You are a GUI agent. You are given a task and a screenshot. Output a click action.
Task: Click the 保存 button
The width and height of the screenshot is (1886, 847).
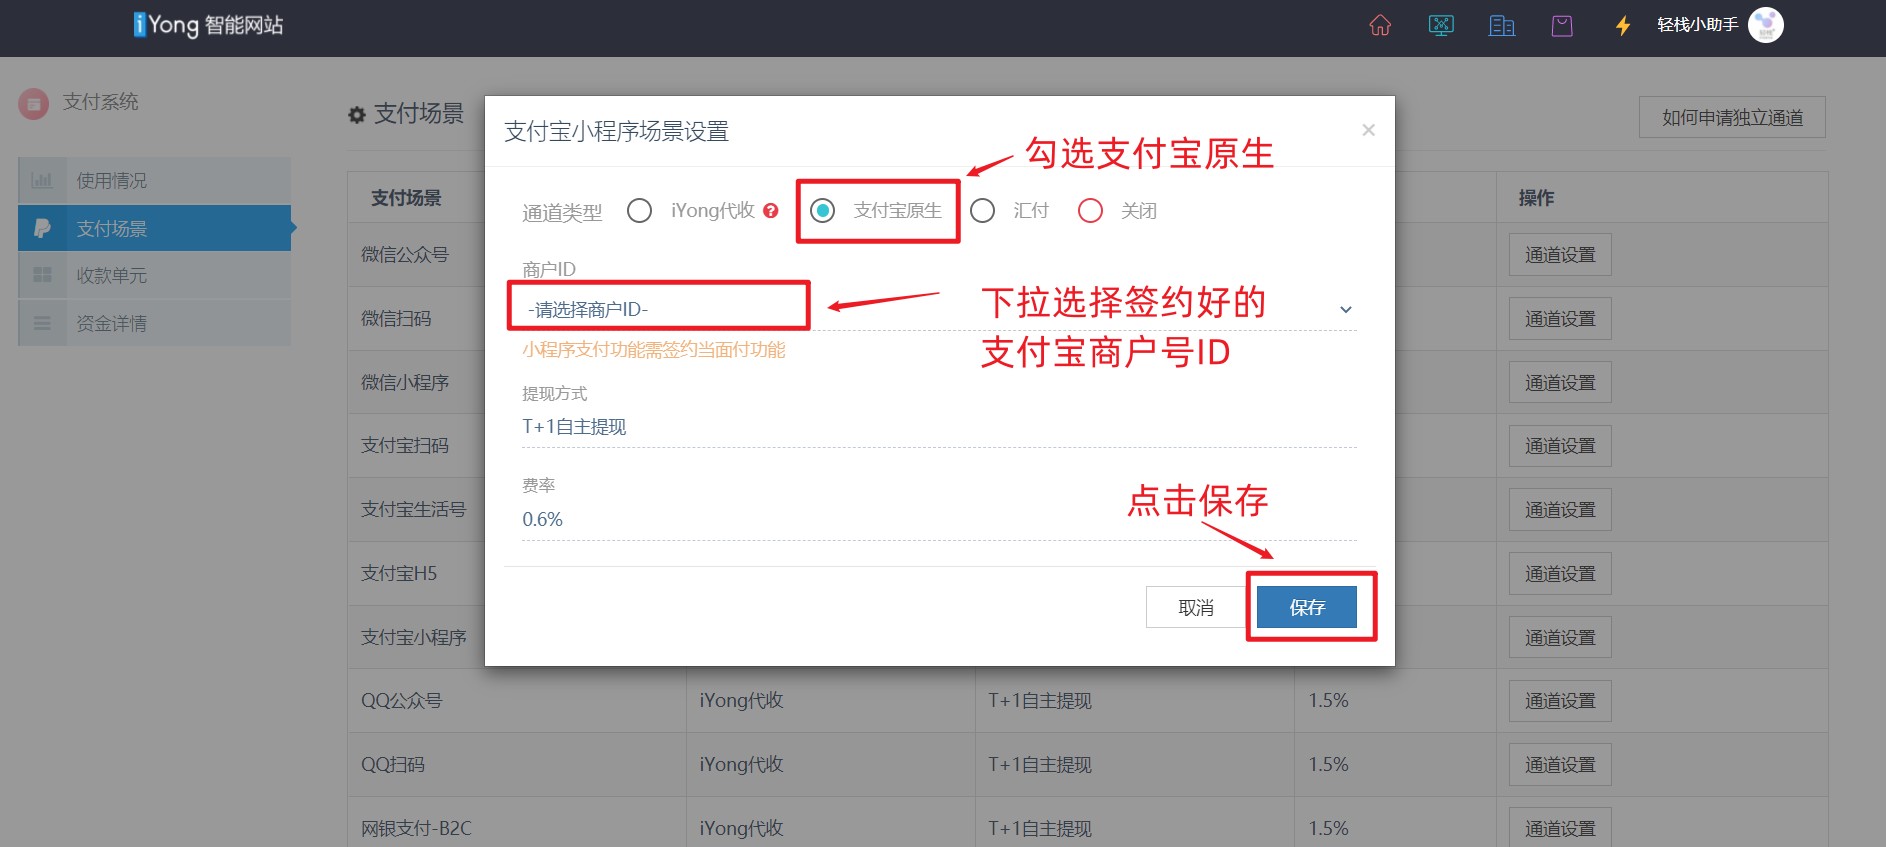pos(1307,607)
